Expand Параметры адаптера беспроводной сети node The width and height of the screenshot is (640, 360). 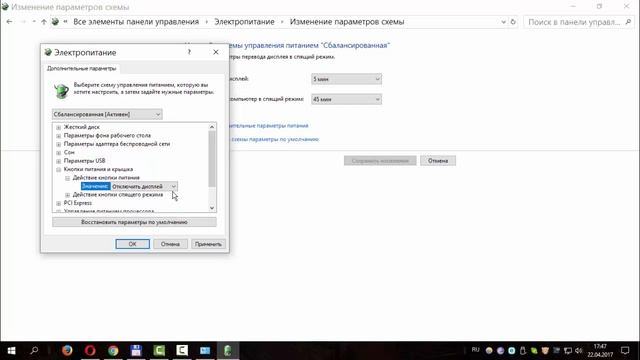(x=58, y=144)
